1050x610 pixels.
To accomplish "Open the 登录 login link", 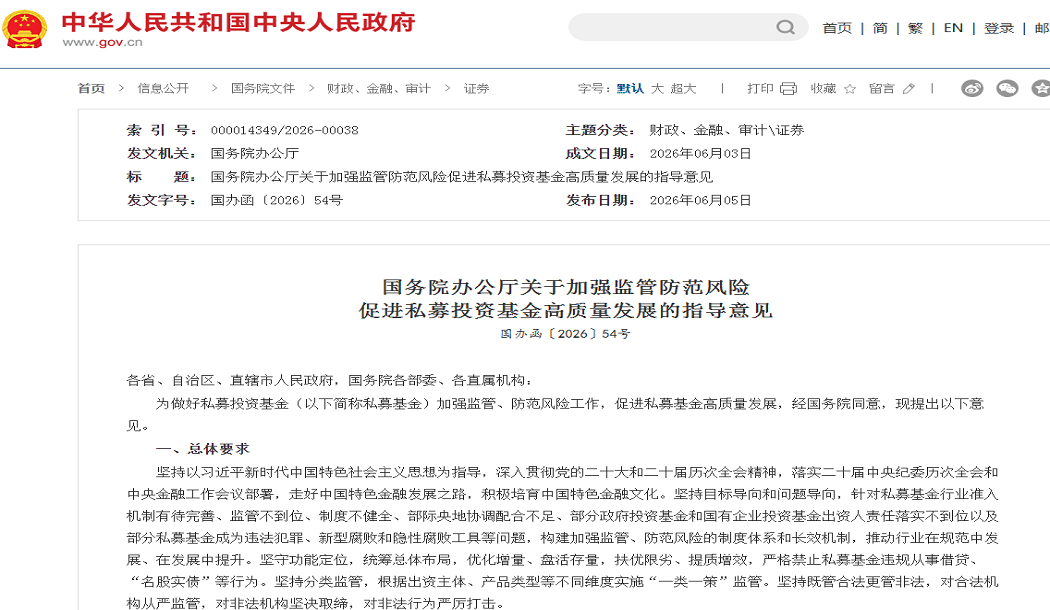I will pyautogui.click(x=998, y=28).
